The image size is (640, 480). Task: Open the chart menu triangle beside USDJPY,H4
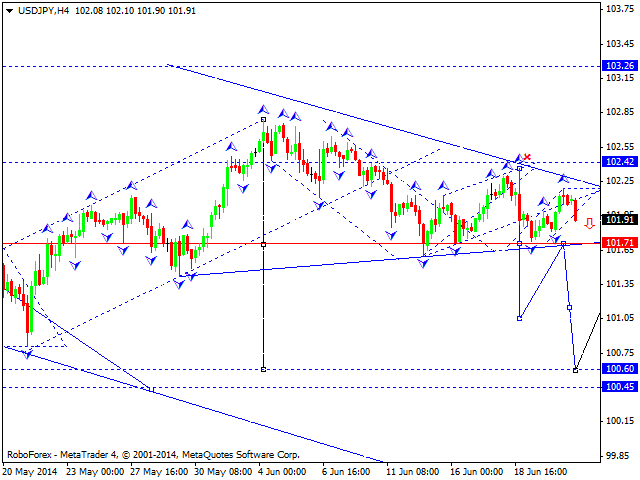click(9, 11)
